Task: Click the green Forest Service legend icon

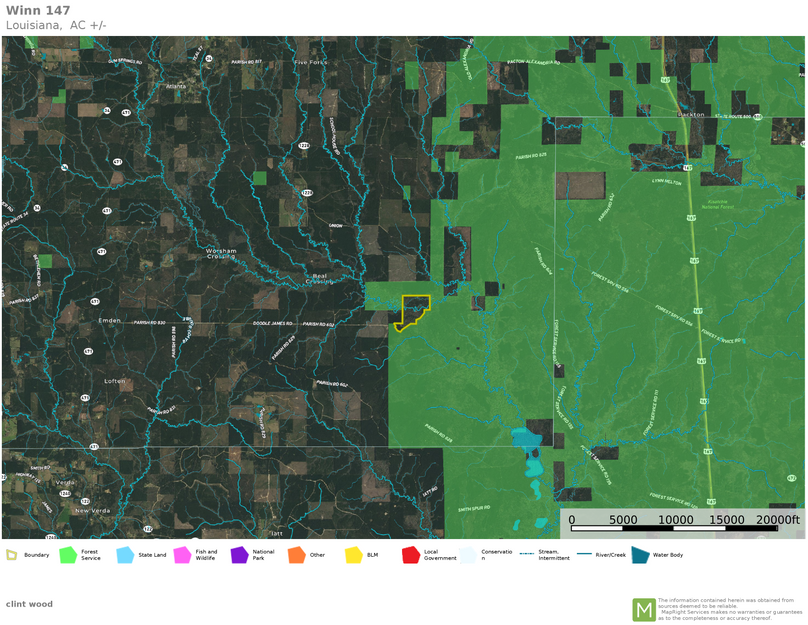Action: point(68,554)
